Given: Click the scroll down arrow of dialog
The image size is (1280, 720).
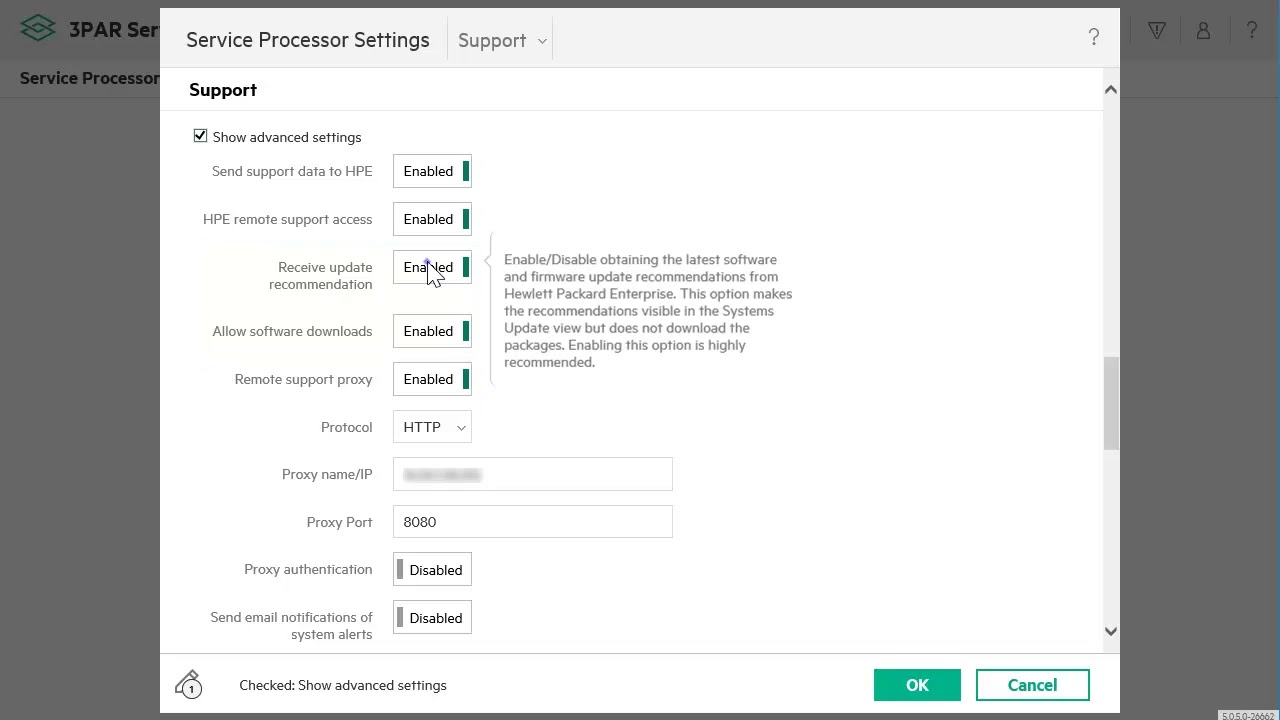Looking at the screenshot, I should coord(1110,631).
